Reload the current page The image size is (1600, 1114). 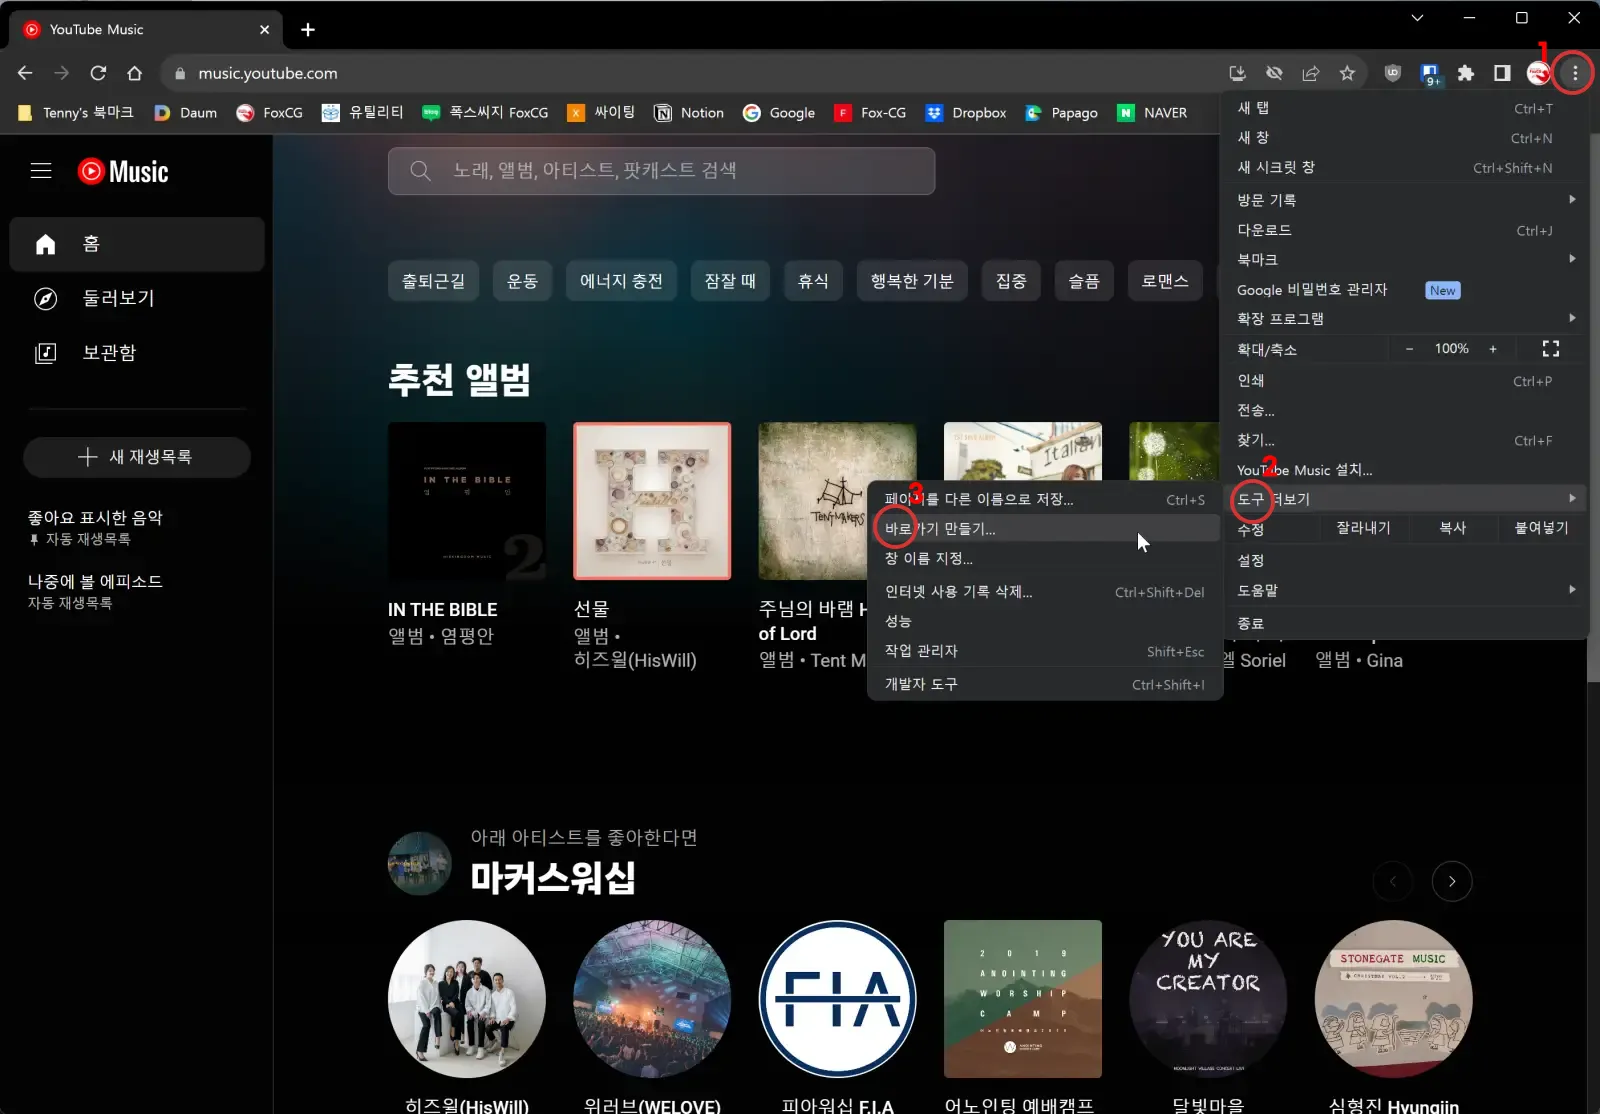coord(98,73)
